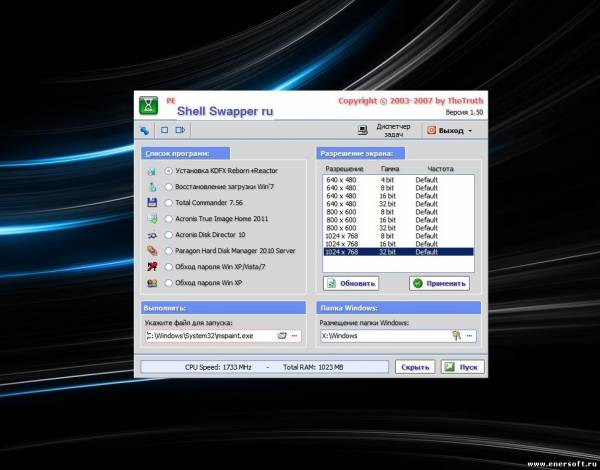This screenshot has width=600, height=470.
Task: Select the Установка KDFX Reborn+Reactor radio button
Action: (168, 171)
